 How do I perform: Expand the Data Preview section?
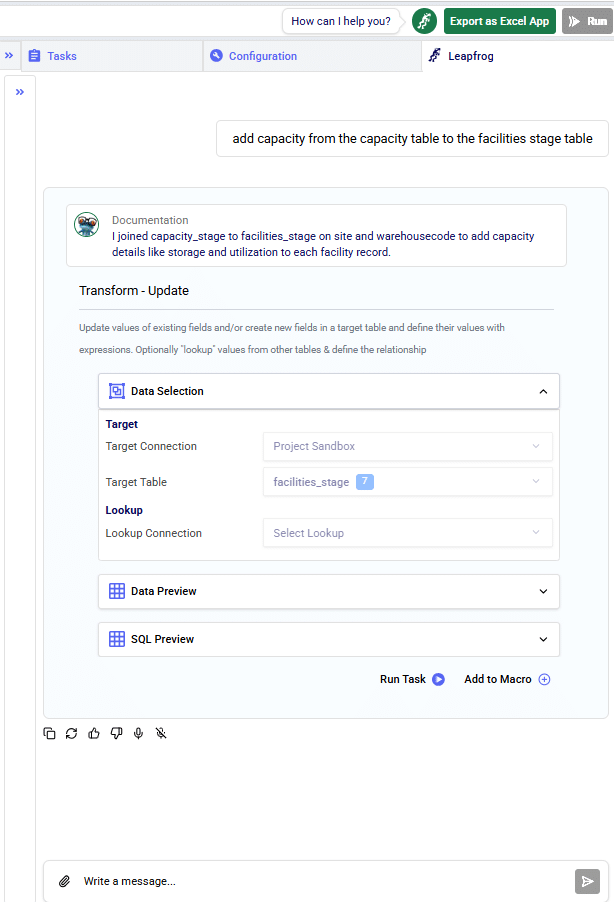(x=543, y=591)
